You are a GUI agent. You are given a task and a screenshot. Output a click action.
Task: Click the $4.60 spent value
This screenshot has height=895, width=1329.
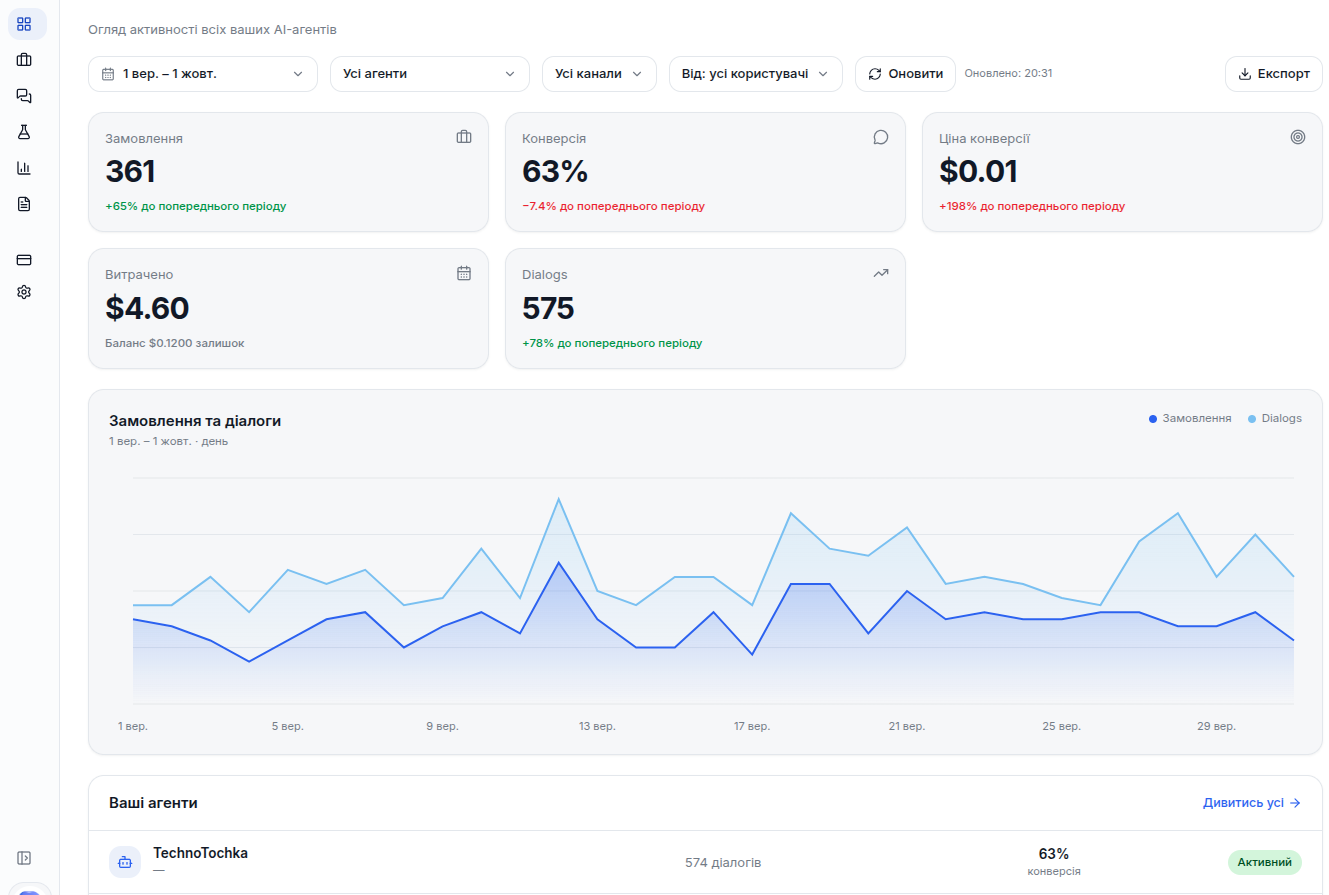click(147, 308)
